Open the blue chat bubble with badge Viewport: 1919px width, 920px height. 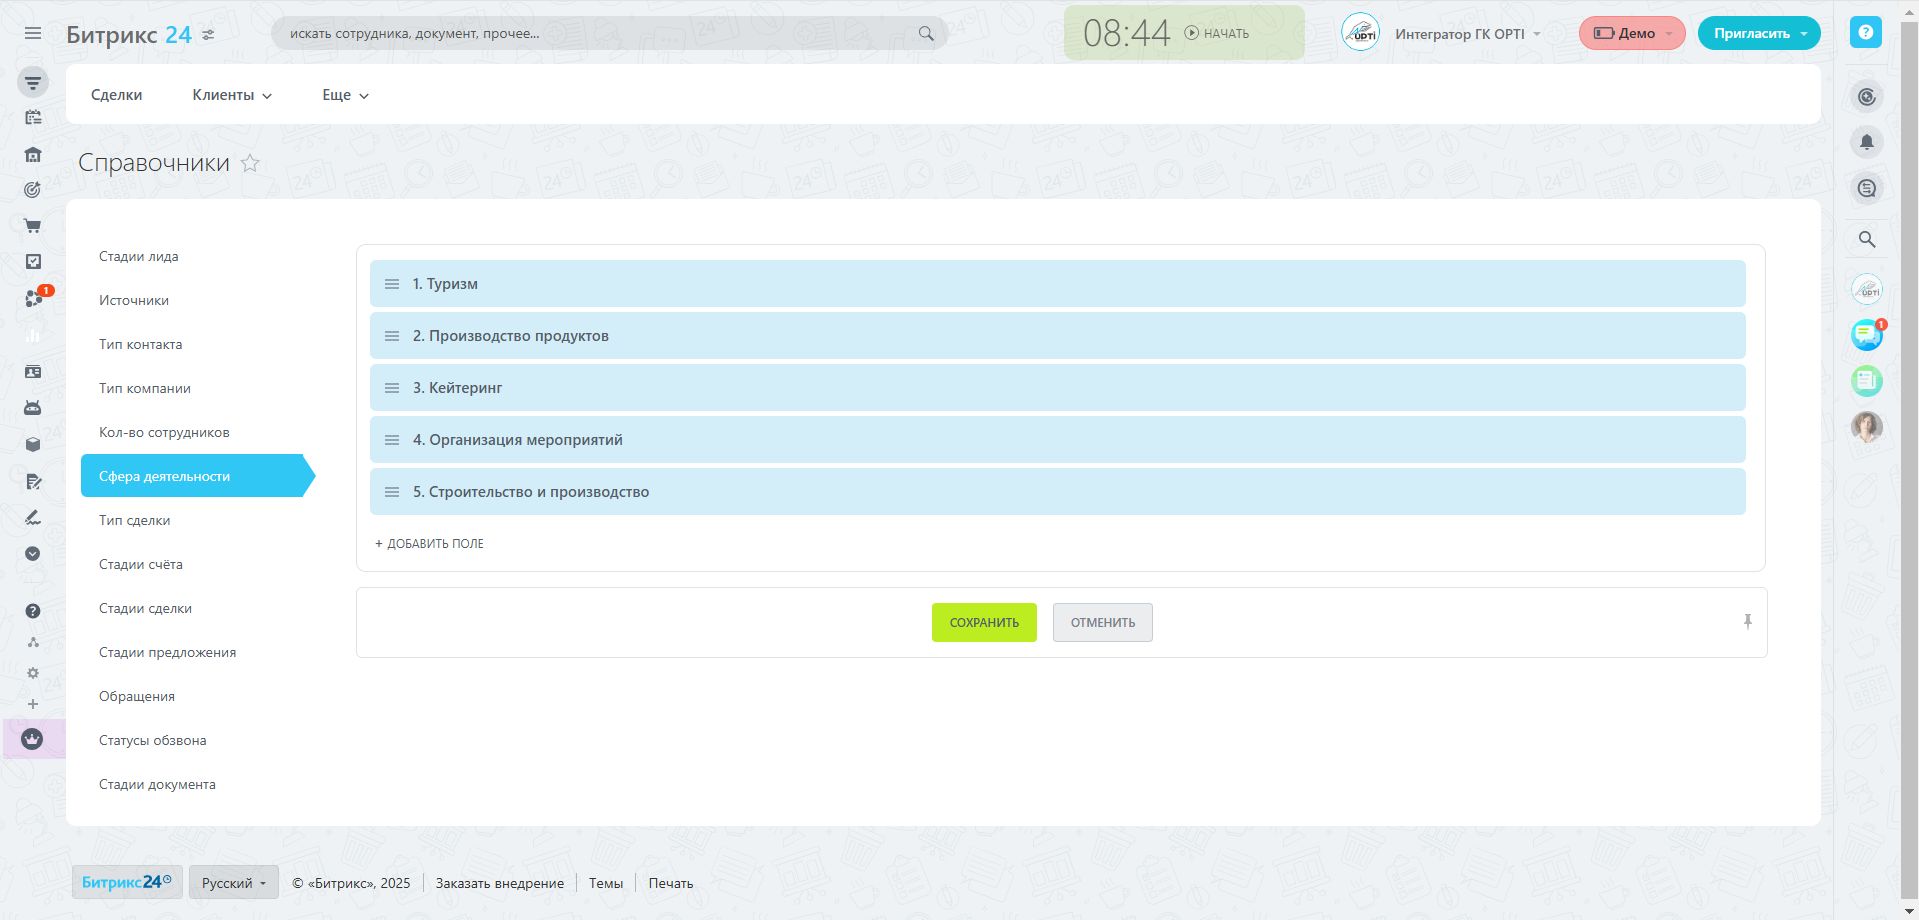click(1866, 334)
